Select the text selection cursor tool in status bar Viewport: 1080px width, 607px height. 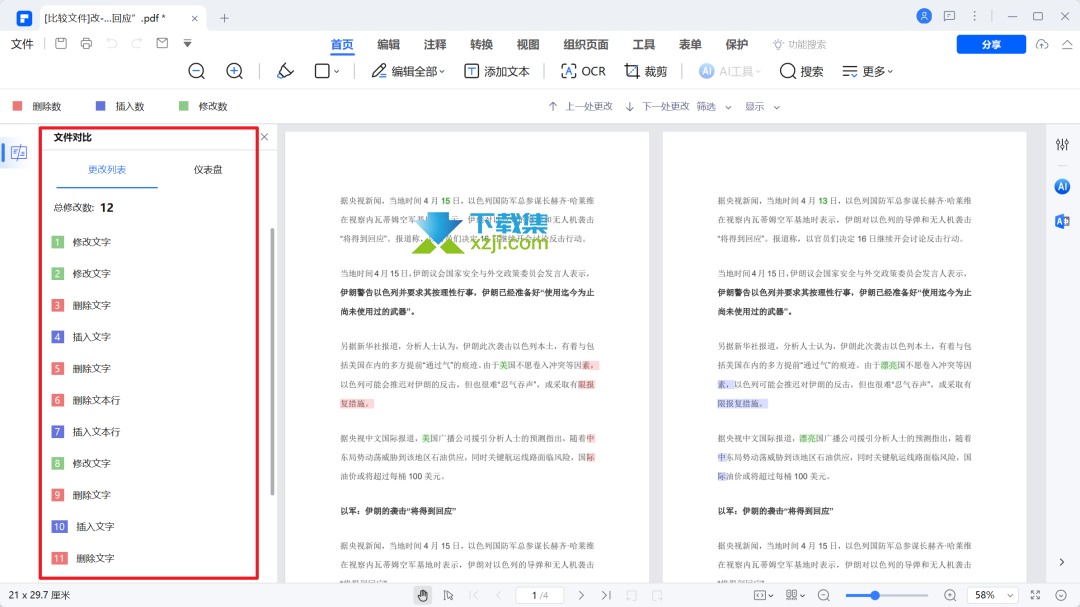pyautogui.click(x=448, y=595)
